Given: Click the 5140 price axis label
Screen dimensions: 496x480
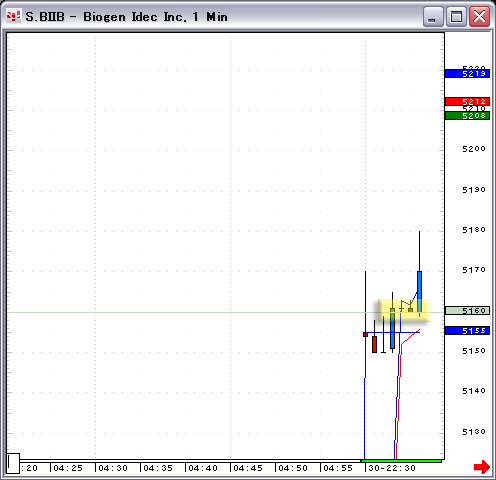Looking at the screenshot, I should click(474, 391).
